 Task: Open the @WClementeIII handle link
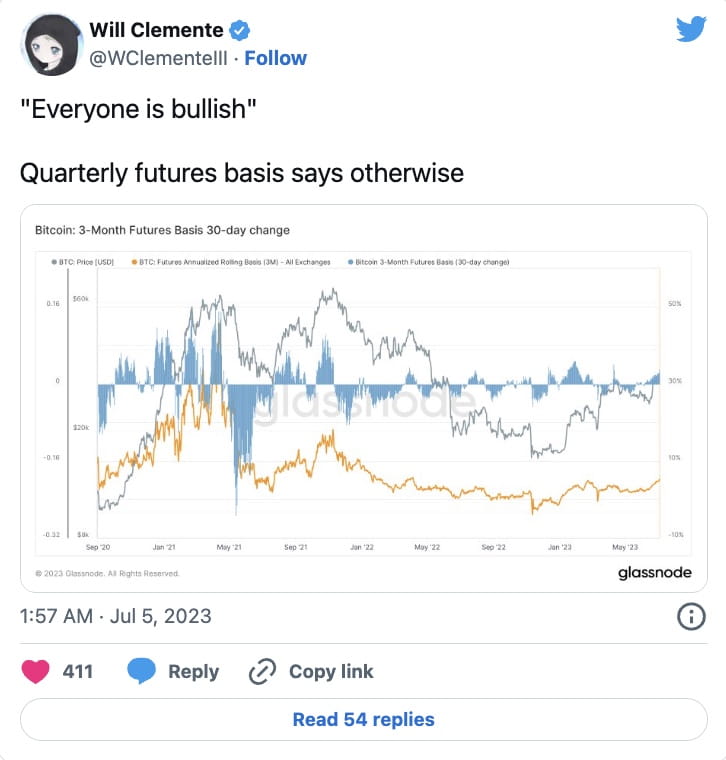pos(158,58)
